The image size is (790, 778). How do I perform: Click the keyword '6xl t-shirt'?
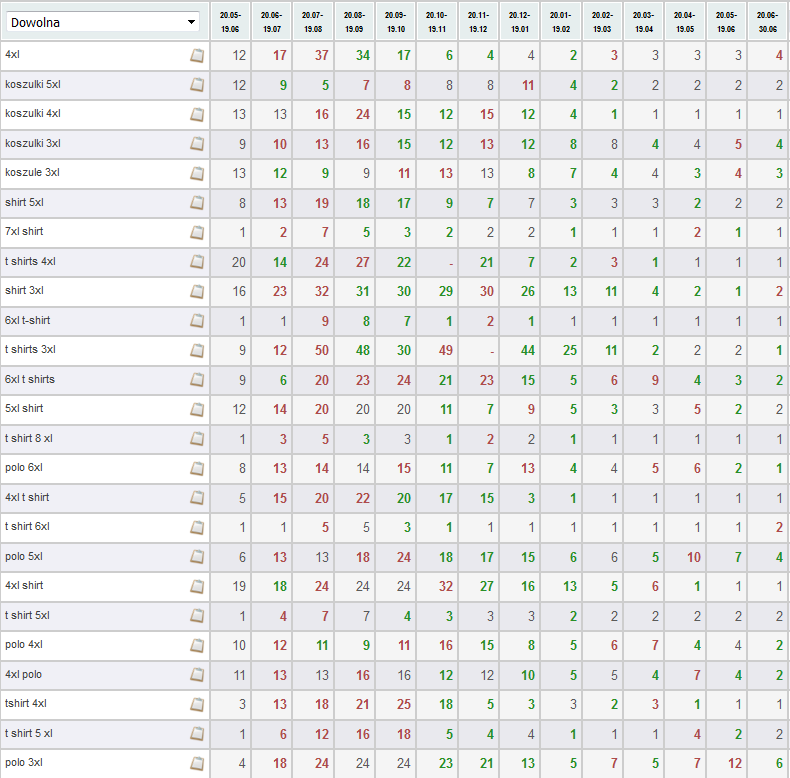click(x=28, y=320)
